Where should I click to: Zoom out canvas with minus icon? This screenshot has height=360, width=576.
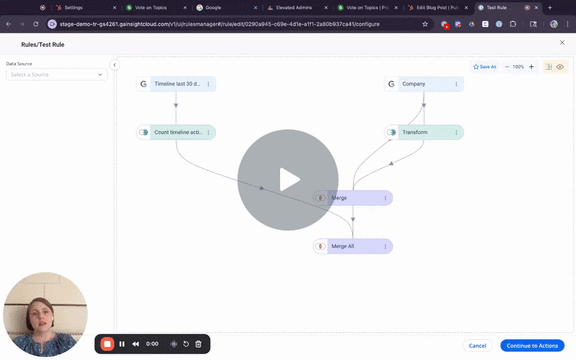pos(507,67)
